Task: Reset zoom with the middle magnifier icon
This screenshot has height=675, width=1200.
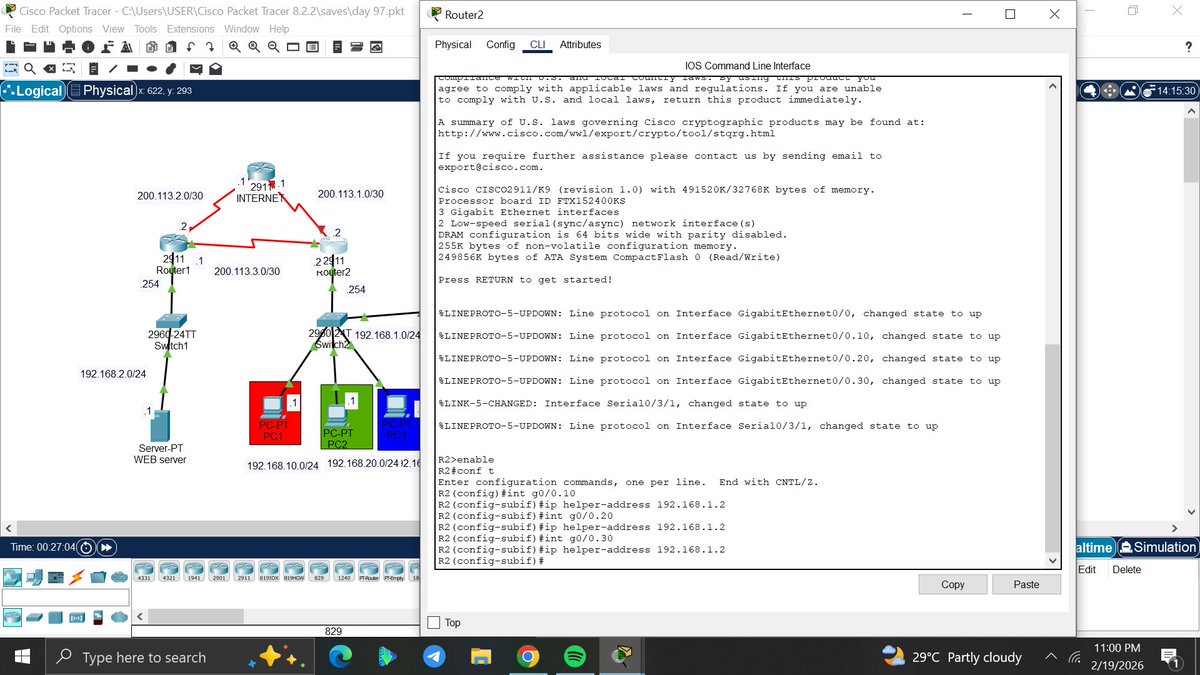Action: [254, 47]
